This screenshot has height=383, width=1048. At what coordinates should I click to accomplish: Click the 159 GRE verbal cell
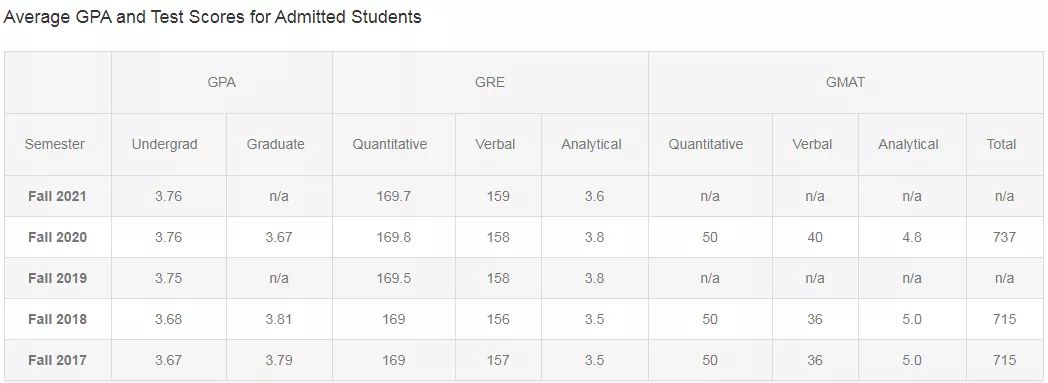coord(499,197)
